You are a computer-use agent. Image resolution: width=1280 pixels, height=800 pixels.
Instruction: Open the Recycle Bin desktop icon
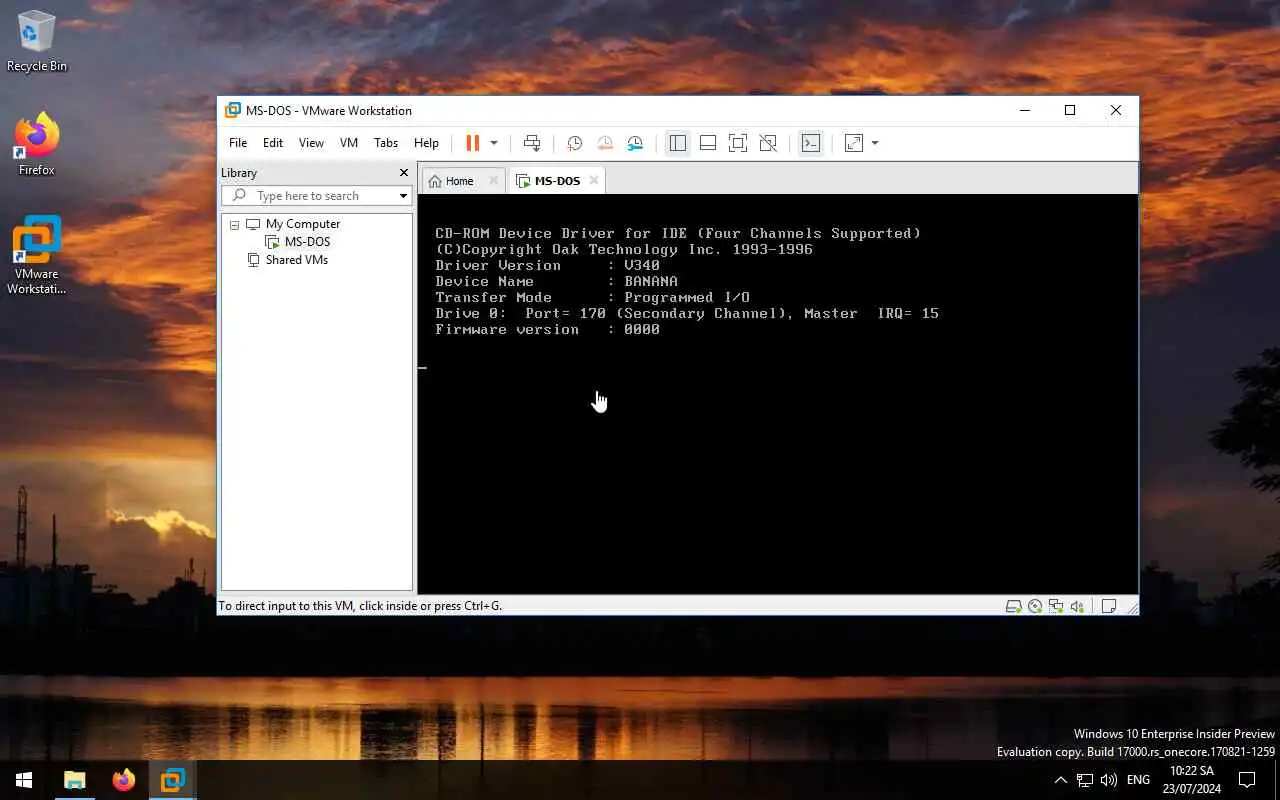point(37,41)
